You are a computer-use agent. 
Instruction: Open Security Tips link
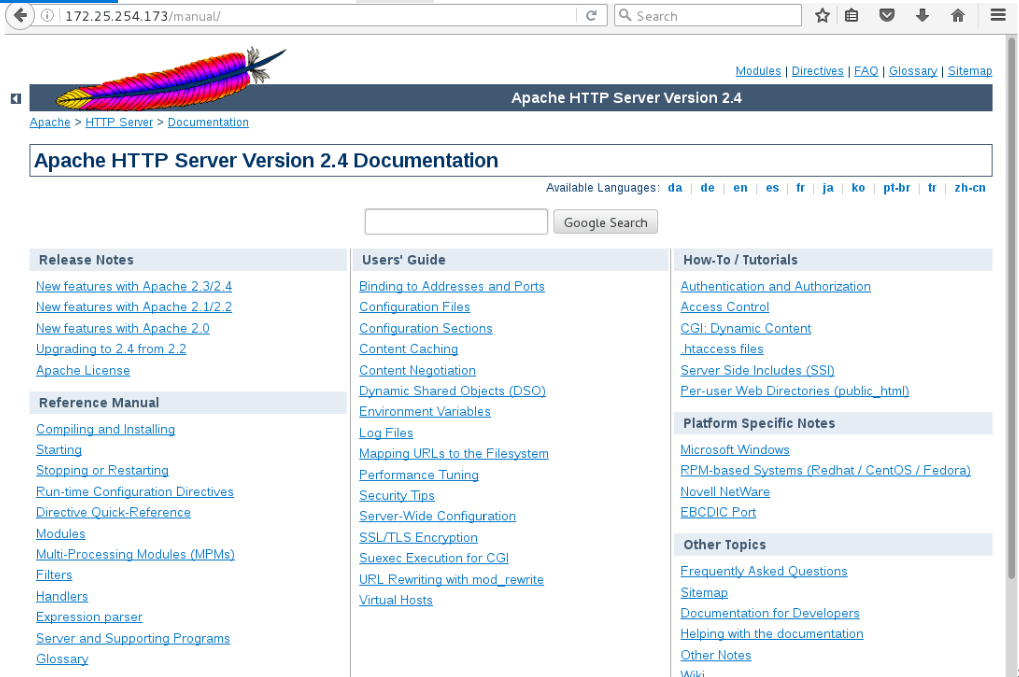pos(396,496)
